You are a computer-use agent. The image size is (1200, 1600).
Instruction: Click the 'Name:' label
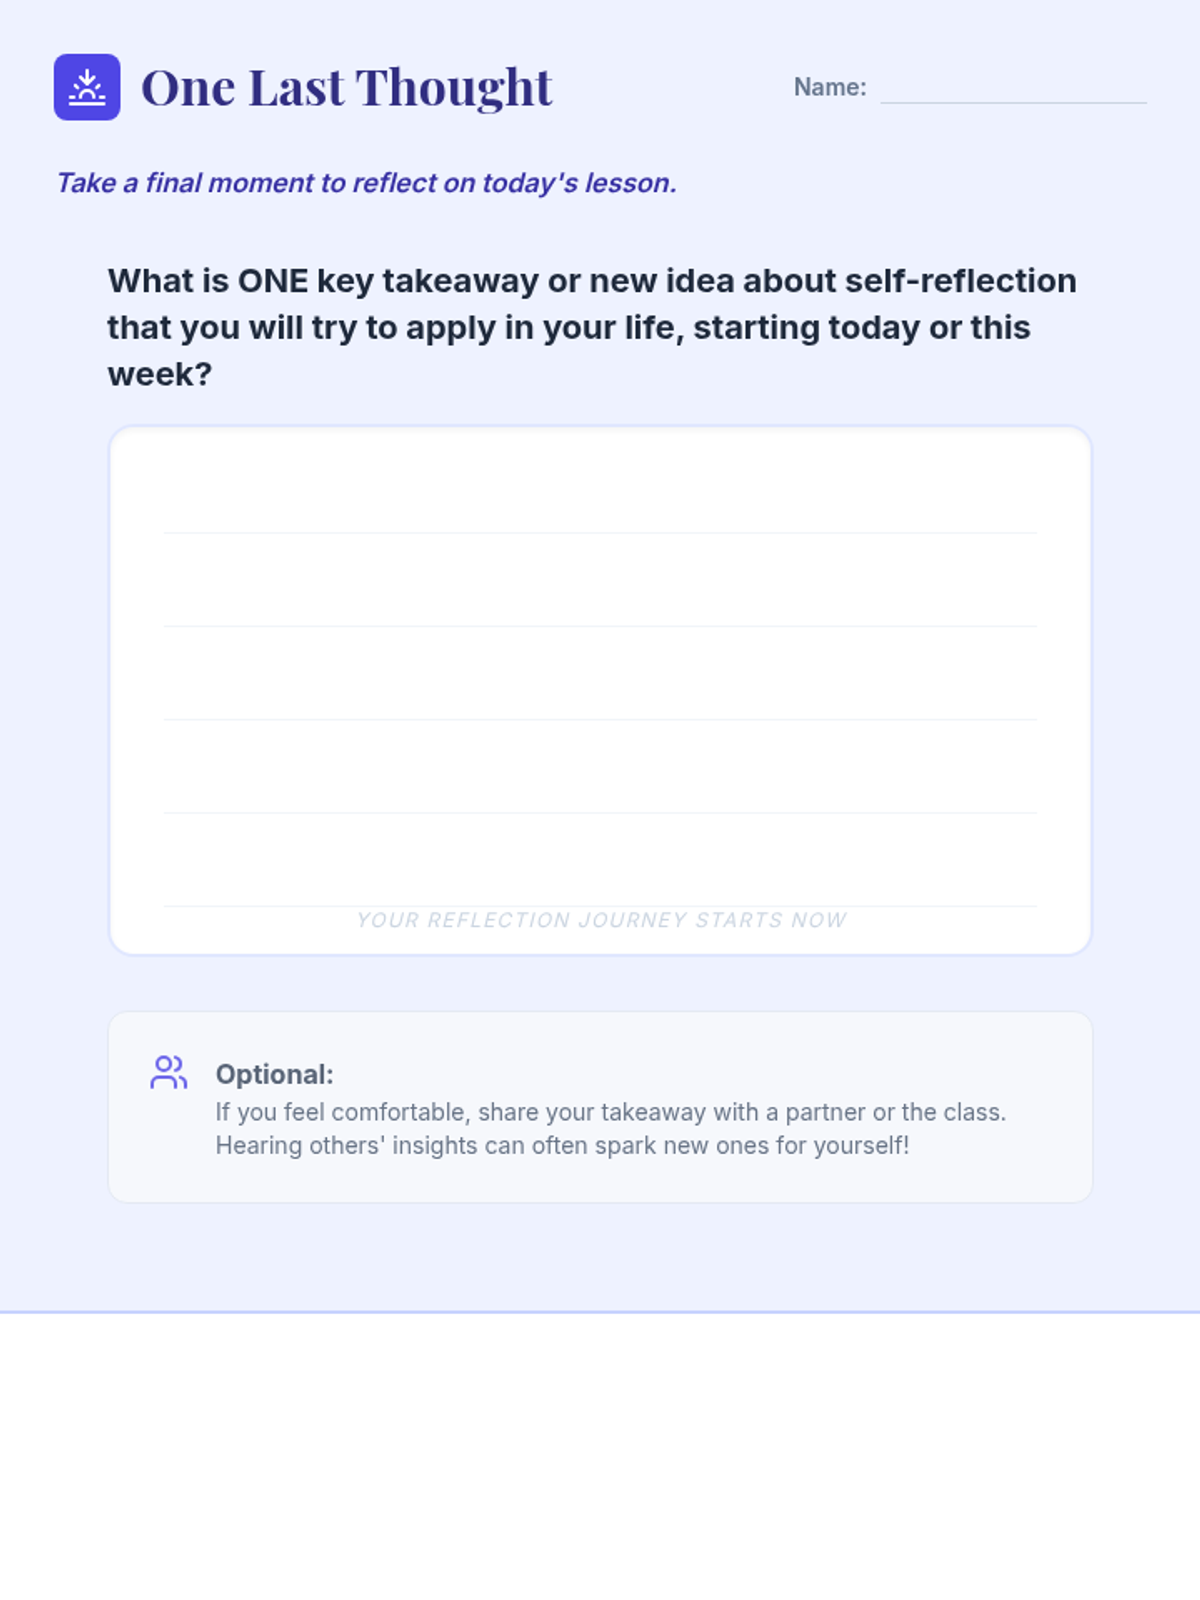click(x=830, y=87)
